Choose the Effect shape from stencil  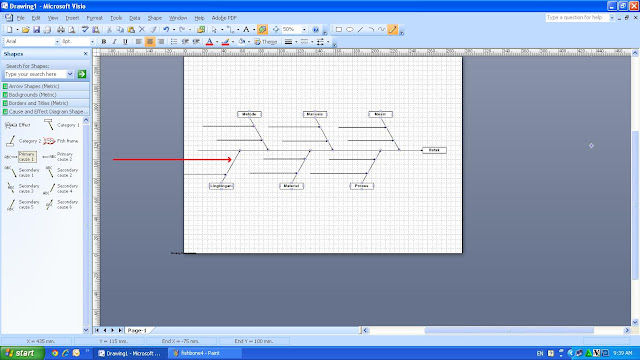(18, 125)
